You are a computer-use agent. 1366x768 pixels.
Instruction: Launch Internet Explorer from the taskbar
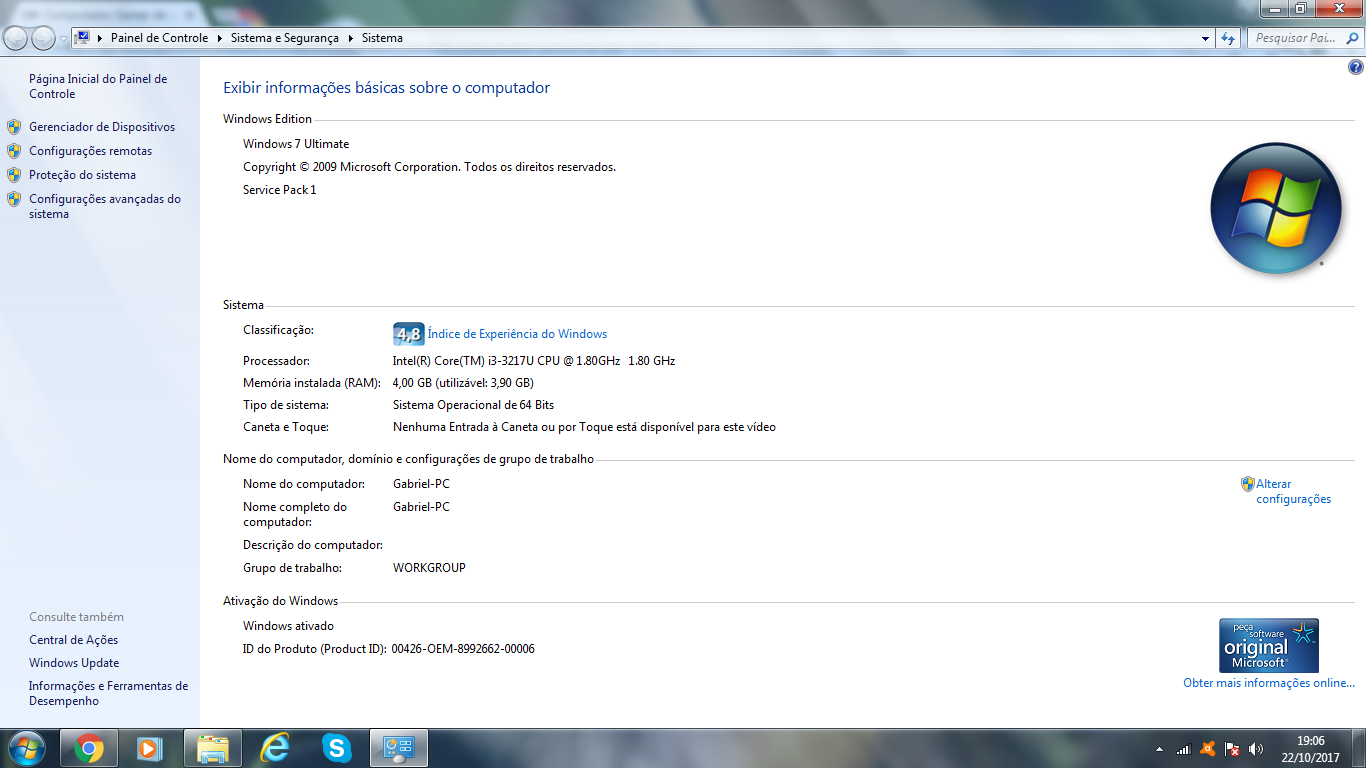[x=274, y=748]
